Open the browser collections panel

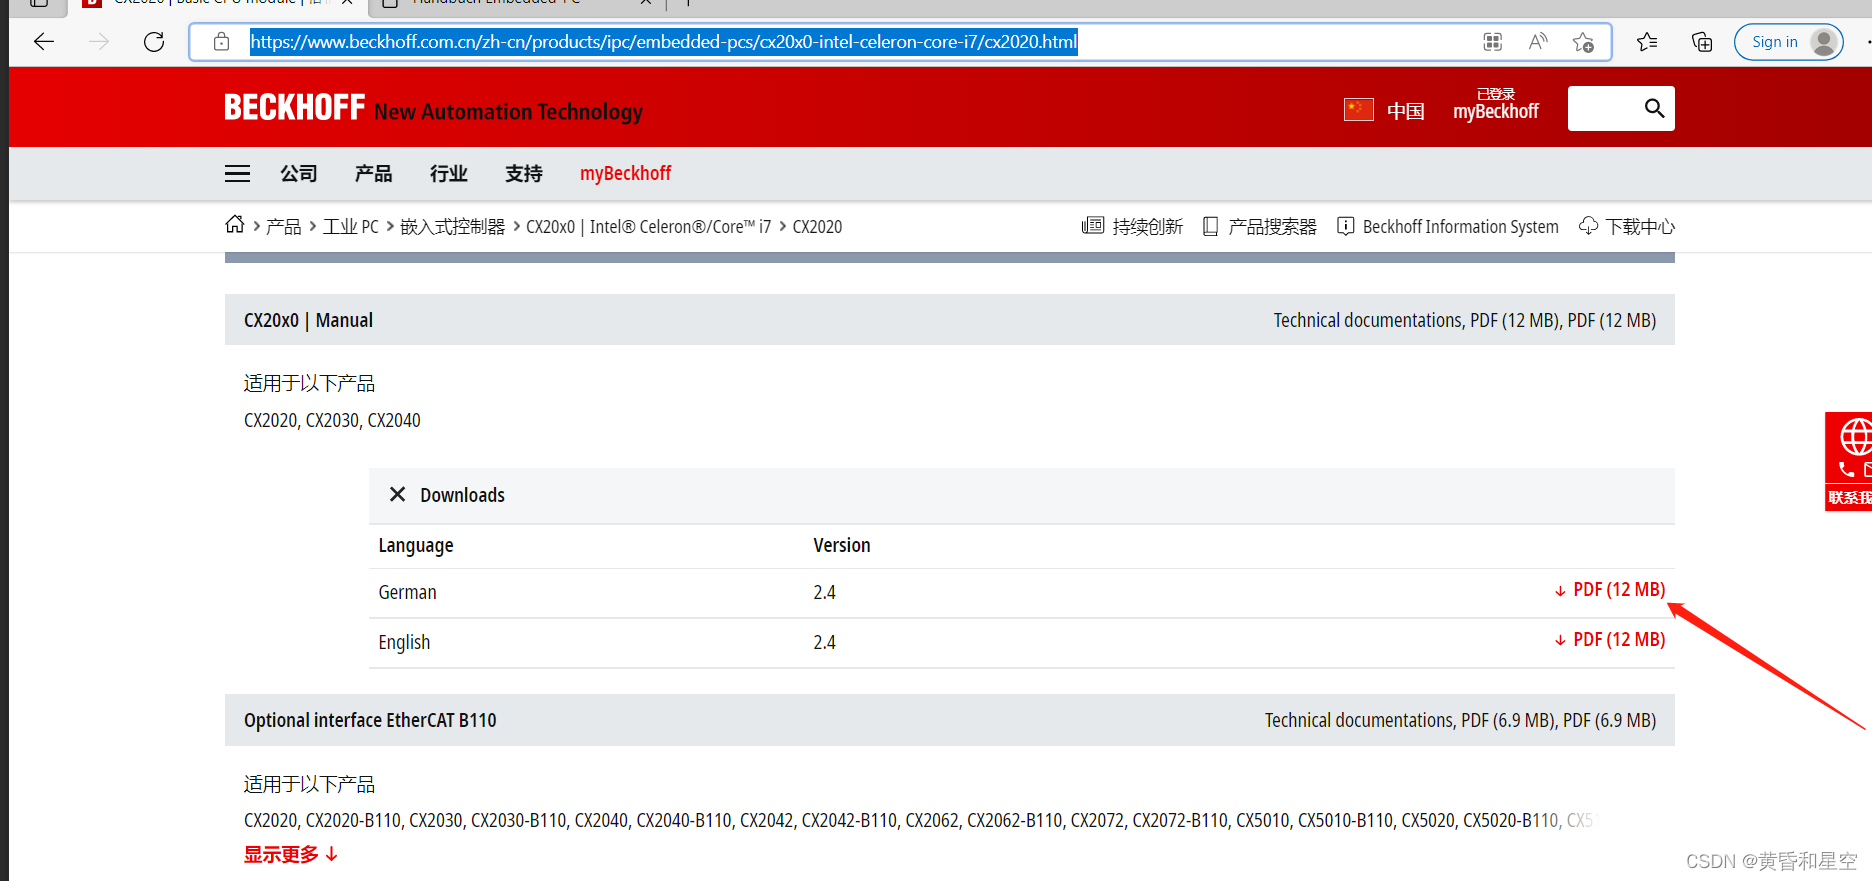pyautogui.click(x=1702, y=42)
